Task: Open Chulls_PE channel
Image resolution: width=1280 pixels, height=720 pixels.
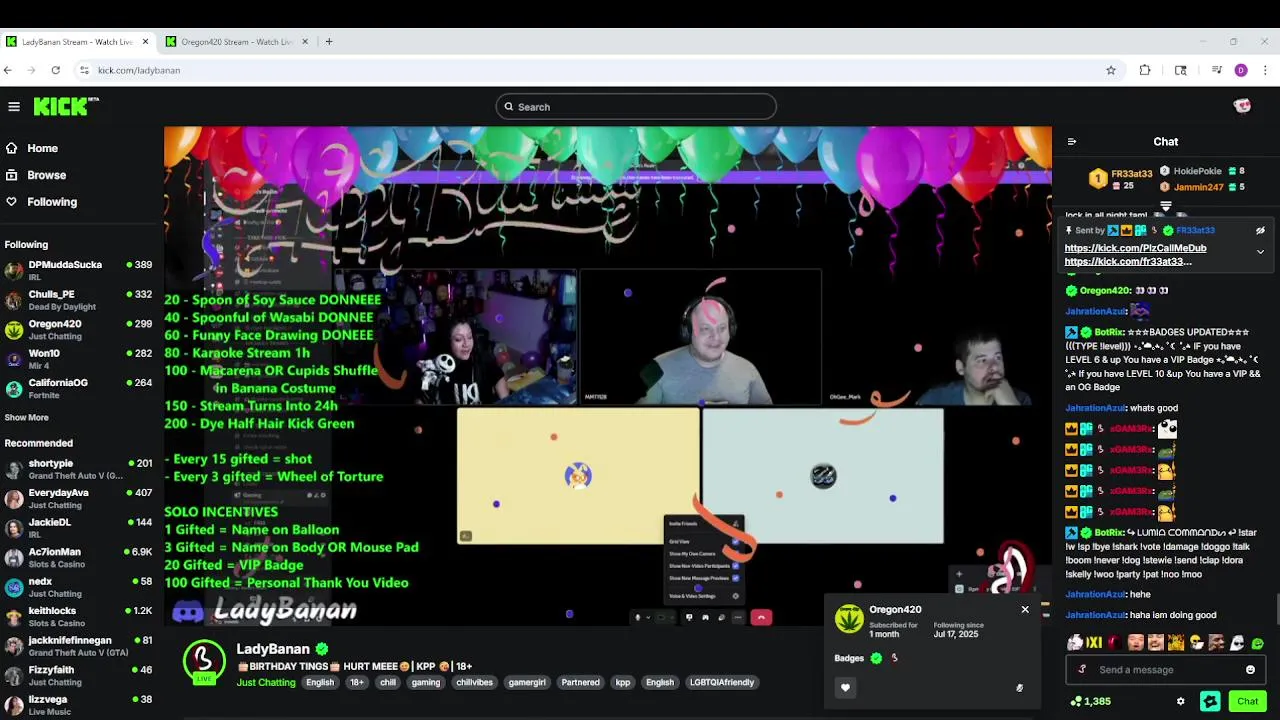Action: pos(78,300)
